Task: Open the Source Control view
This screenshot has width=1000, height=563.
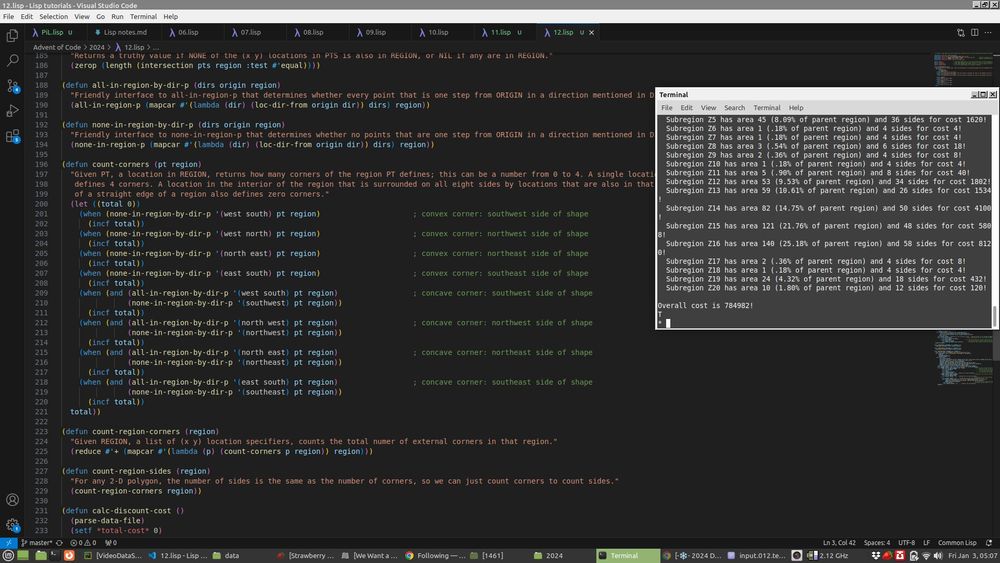Action: click(x=12, y=85)
